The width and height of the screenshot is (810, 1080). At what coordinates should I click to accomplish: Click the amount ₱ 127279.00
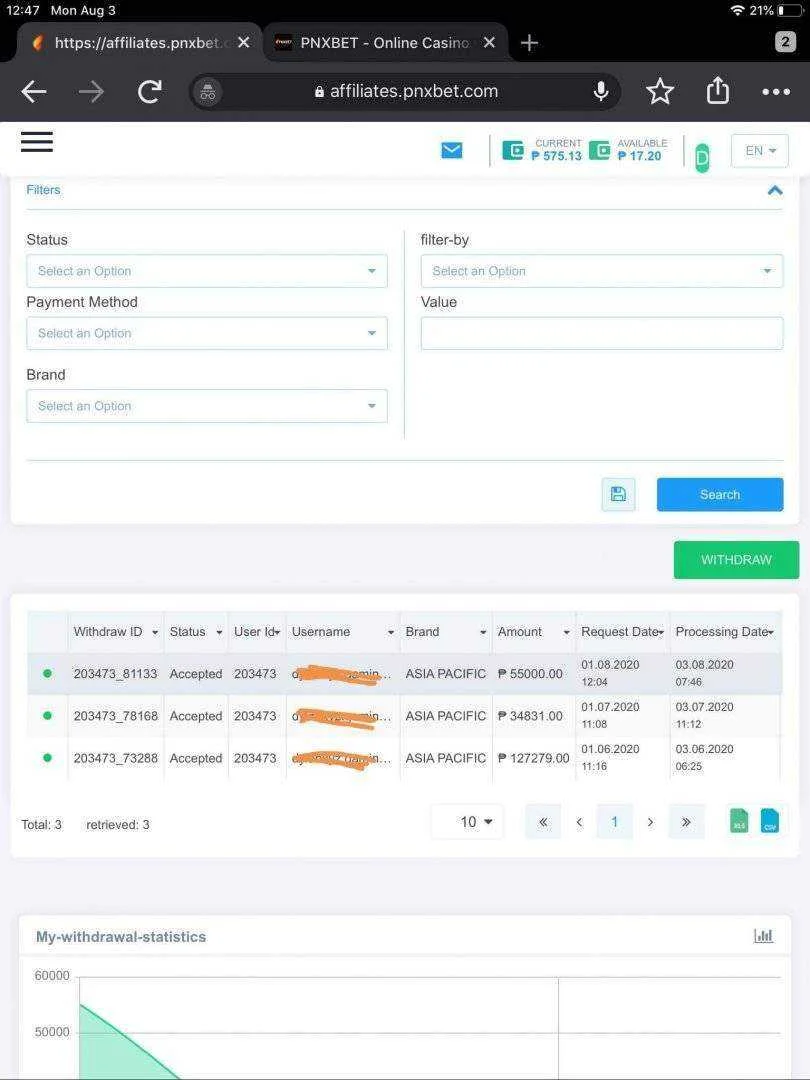coord(534,758)
